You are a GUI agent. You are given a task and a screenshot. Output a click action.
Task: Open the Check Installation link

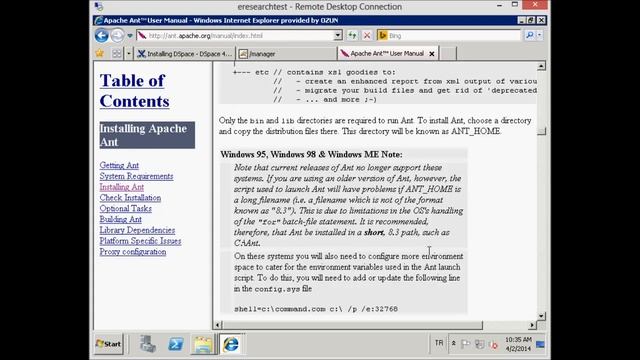click(130, 198)
